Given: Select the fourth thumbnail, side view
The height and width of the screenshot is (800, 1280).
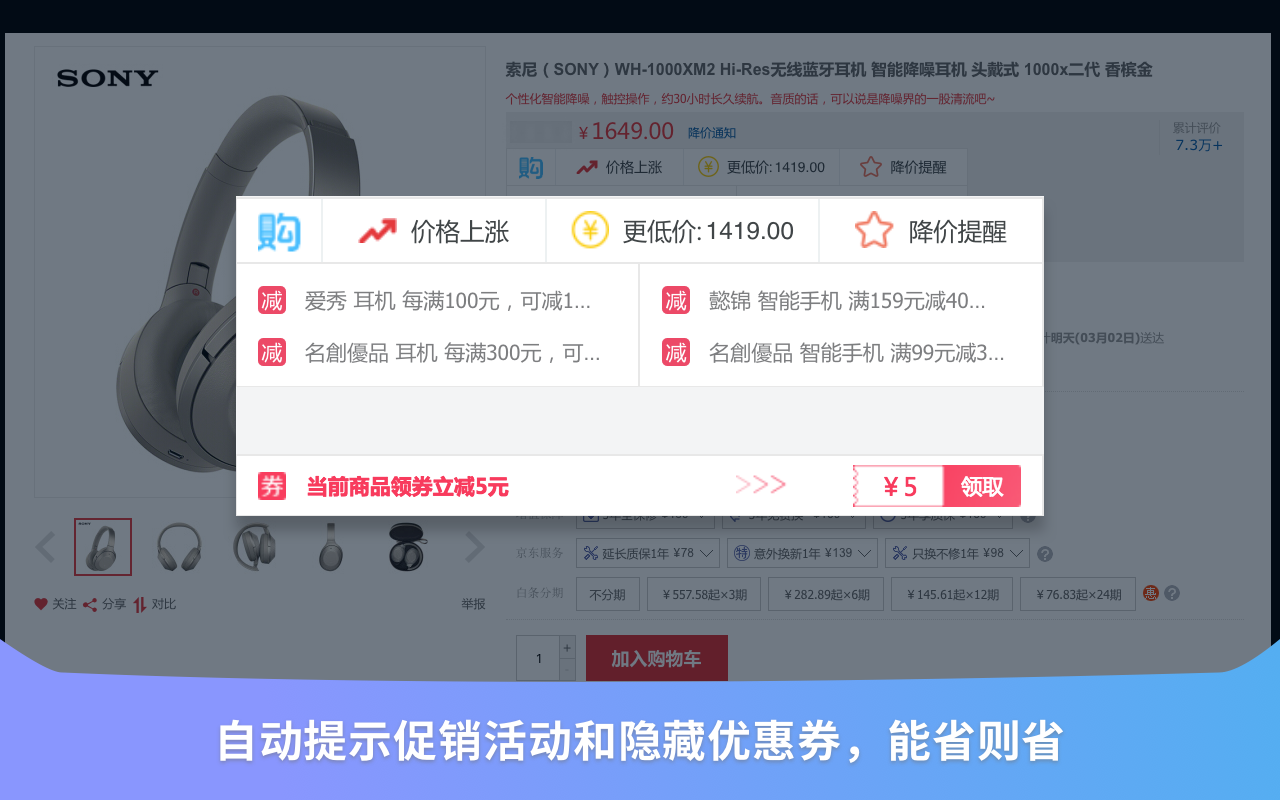Looking at the screenshot, I should click(x=331, y=547).
